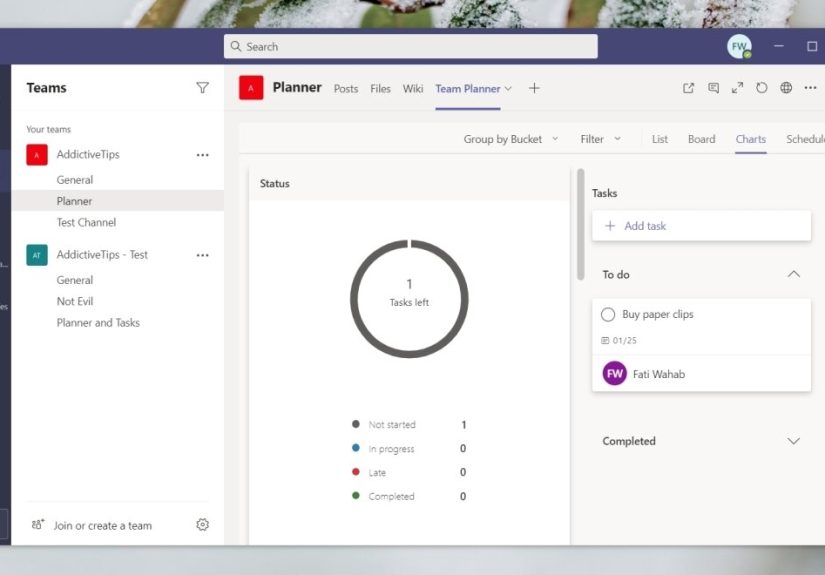Open the Test Channel
The height and width of the screenshot is (575, 825).
(86, 222)
